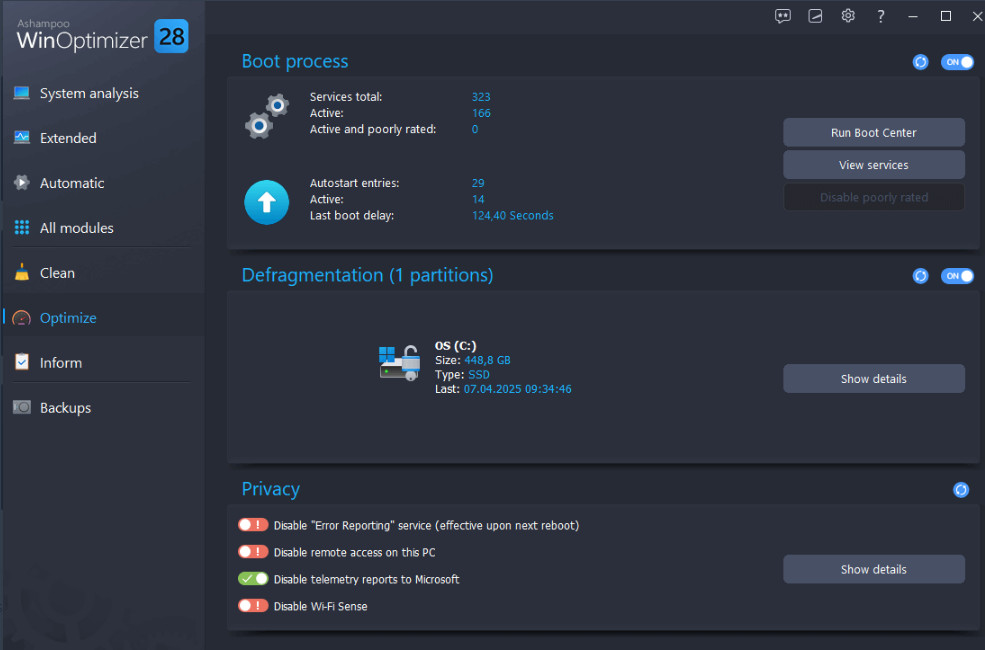Click the Clean broom icon
Viewport: 985px width, 650px height.
point(22,272)
